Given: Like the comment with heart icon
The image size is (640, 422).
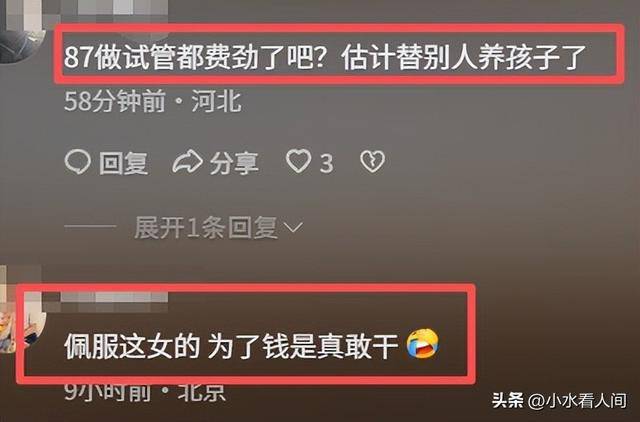Looking at the screenshot, I should [298, 161].
